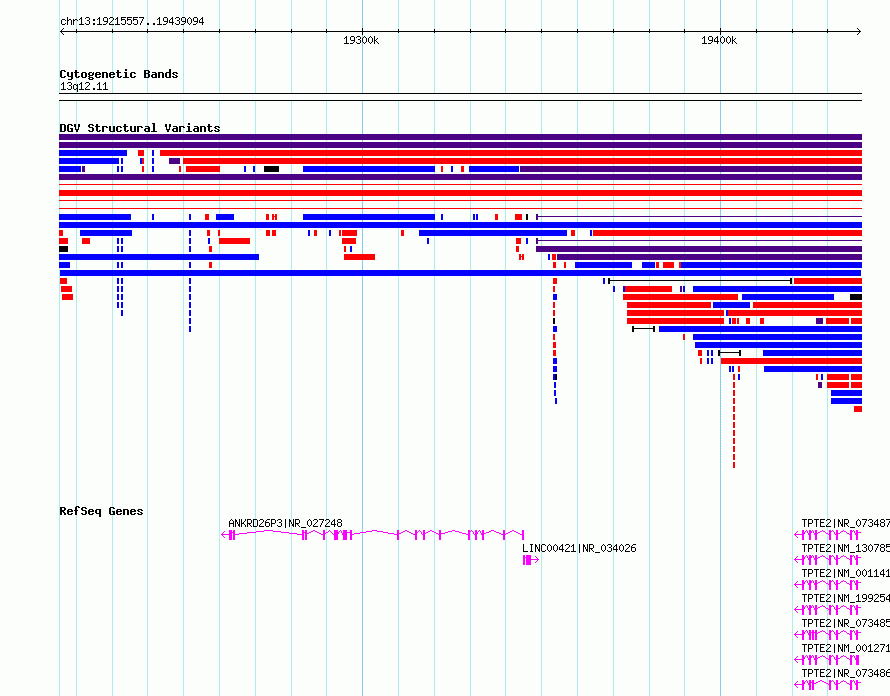Select the DGV Structural Variants track title
Image resolution: width=890 pixels, height=696 pixels.
[x=140, y=128]
